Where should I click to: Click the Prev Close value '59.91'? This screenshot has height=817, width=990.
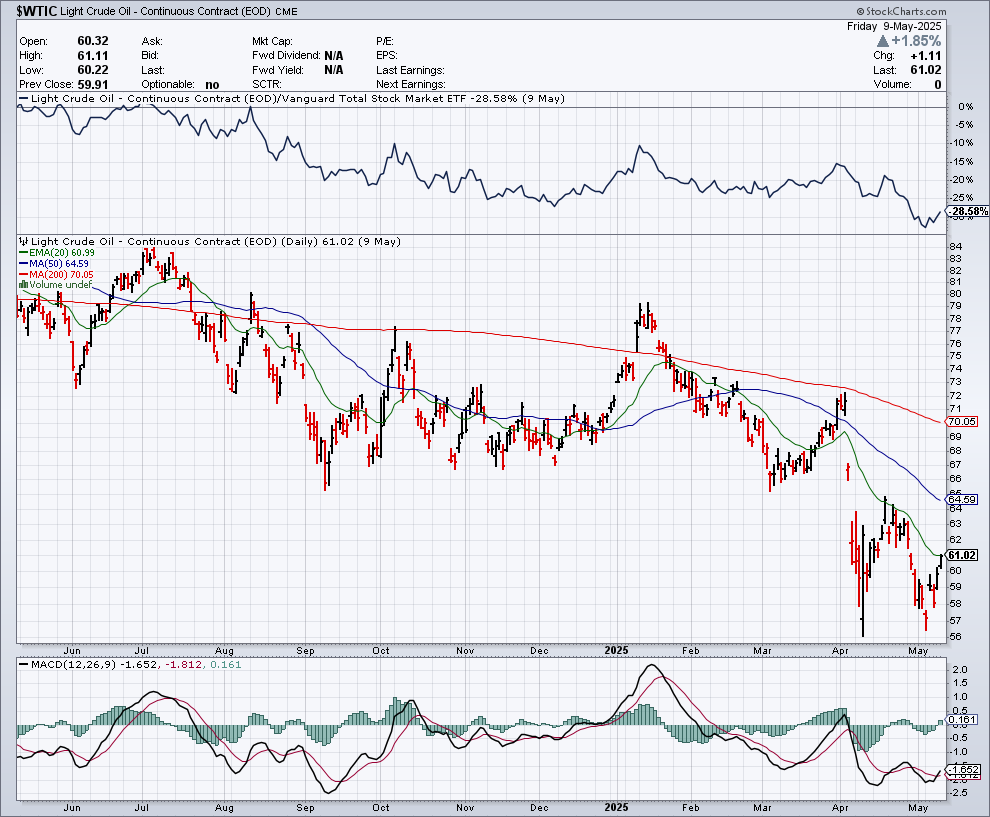(x=93, y=85)
